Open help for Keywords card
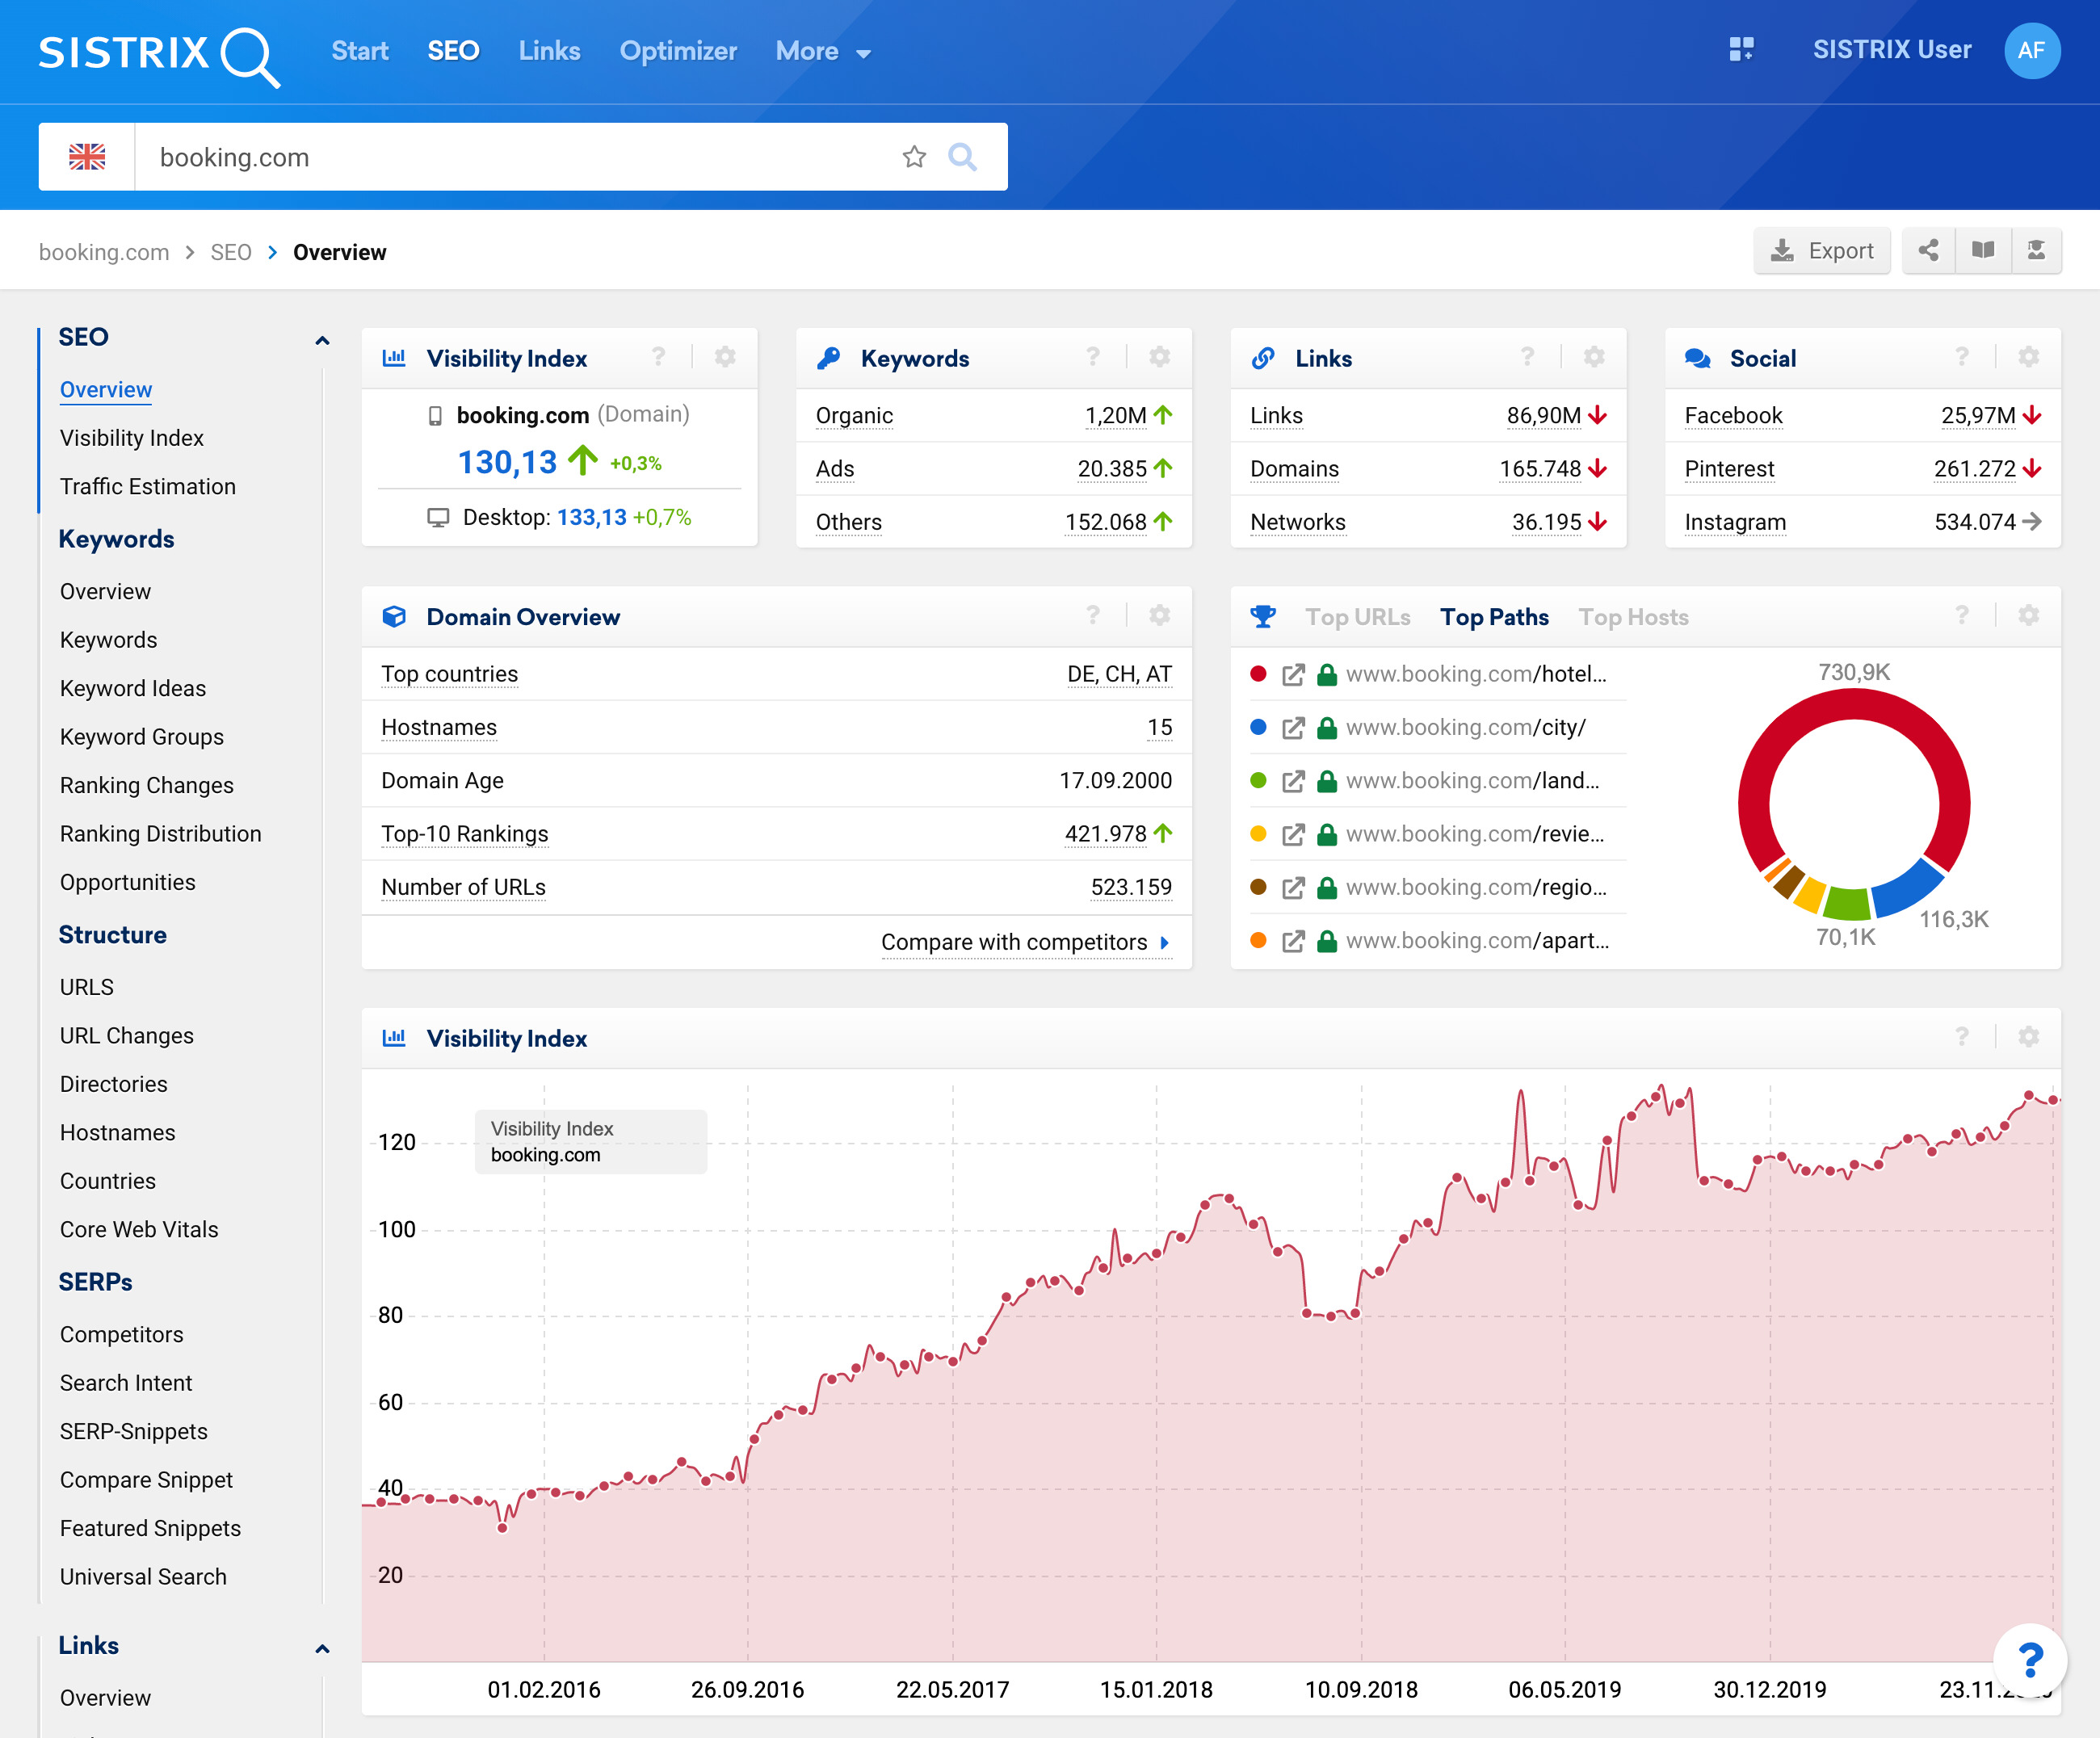 pyautogui.click(x=1093, y=357)
